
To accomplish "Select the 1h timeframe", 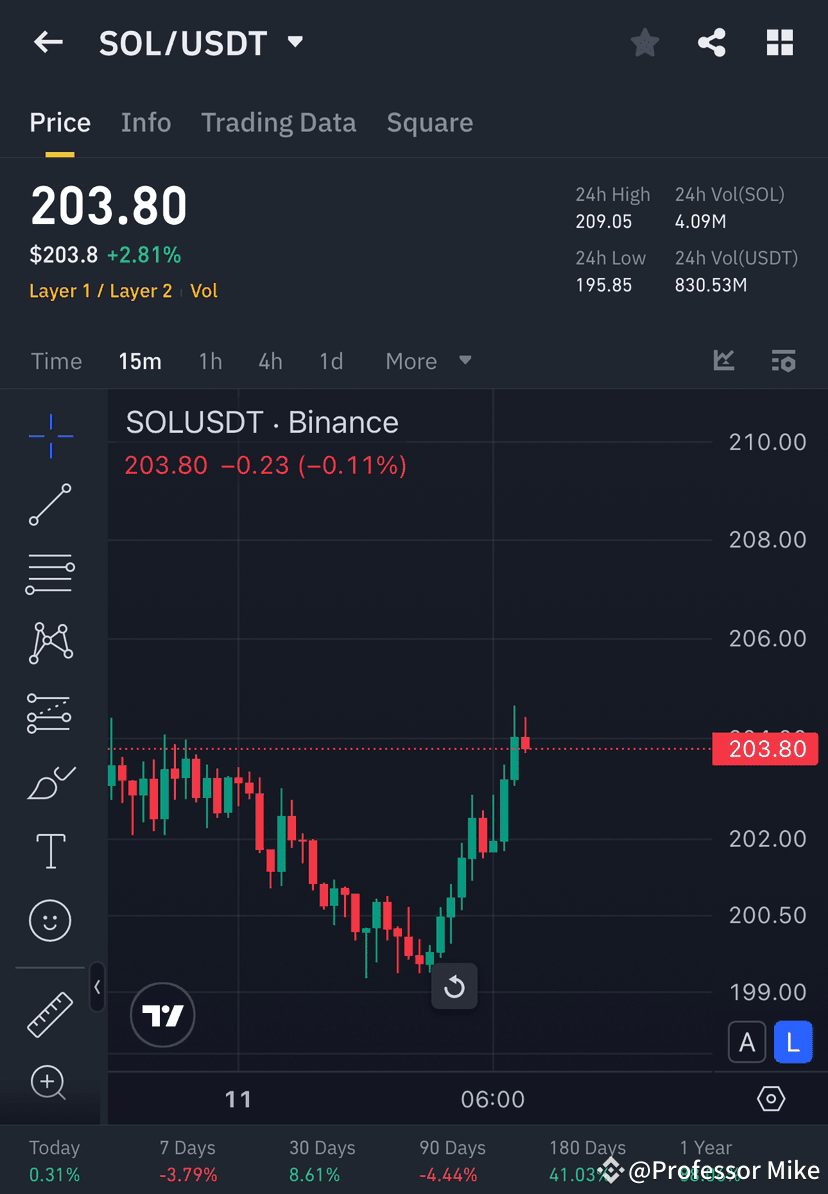I will pyautogui.click(x=210, y=361).
